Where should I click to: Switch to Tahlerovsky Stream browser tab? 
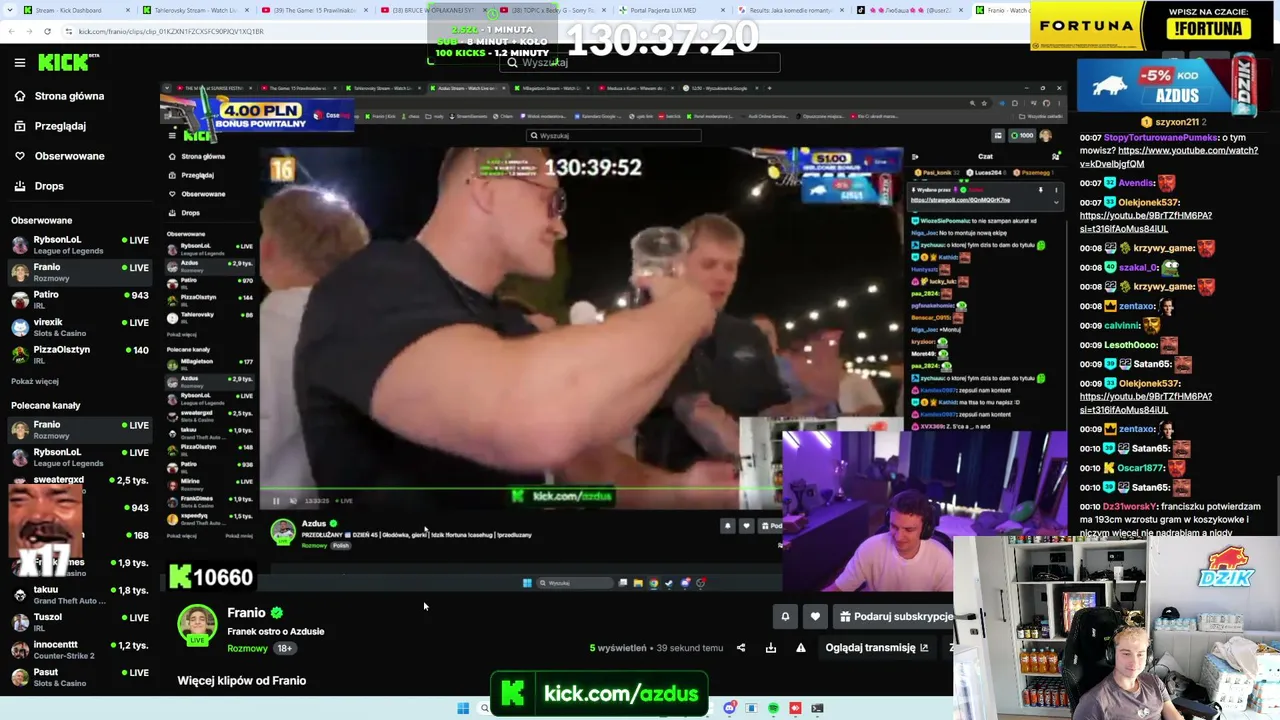pos(195,10)
